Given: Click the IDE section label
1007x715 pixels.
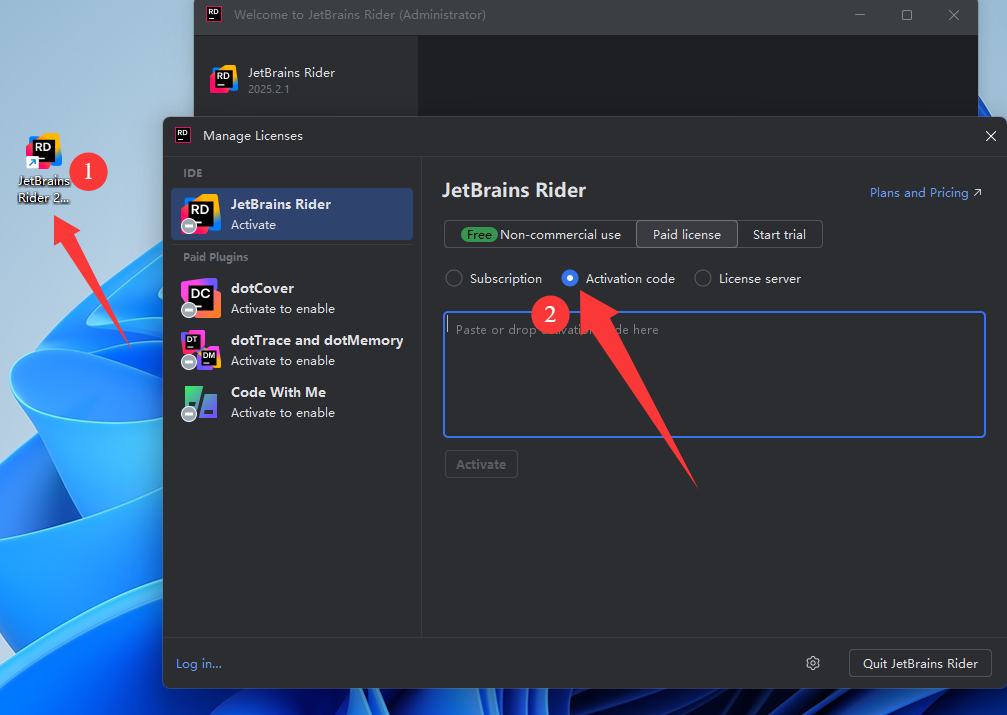Looking at the screenshot, I should click(x=193, y=173).
